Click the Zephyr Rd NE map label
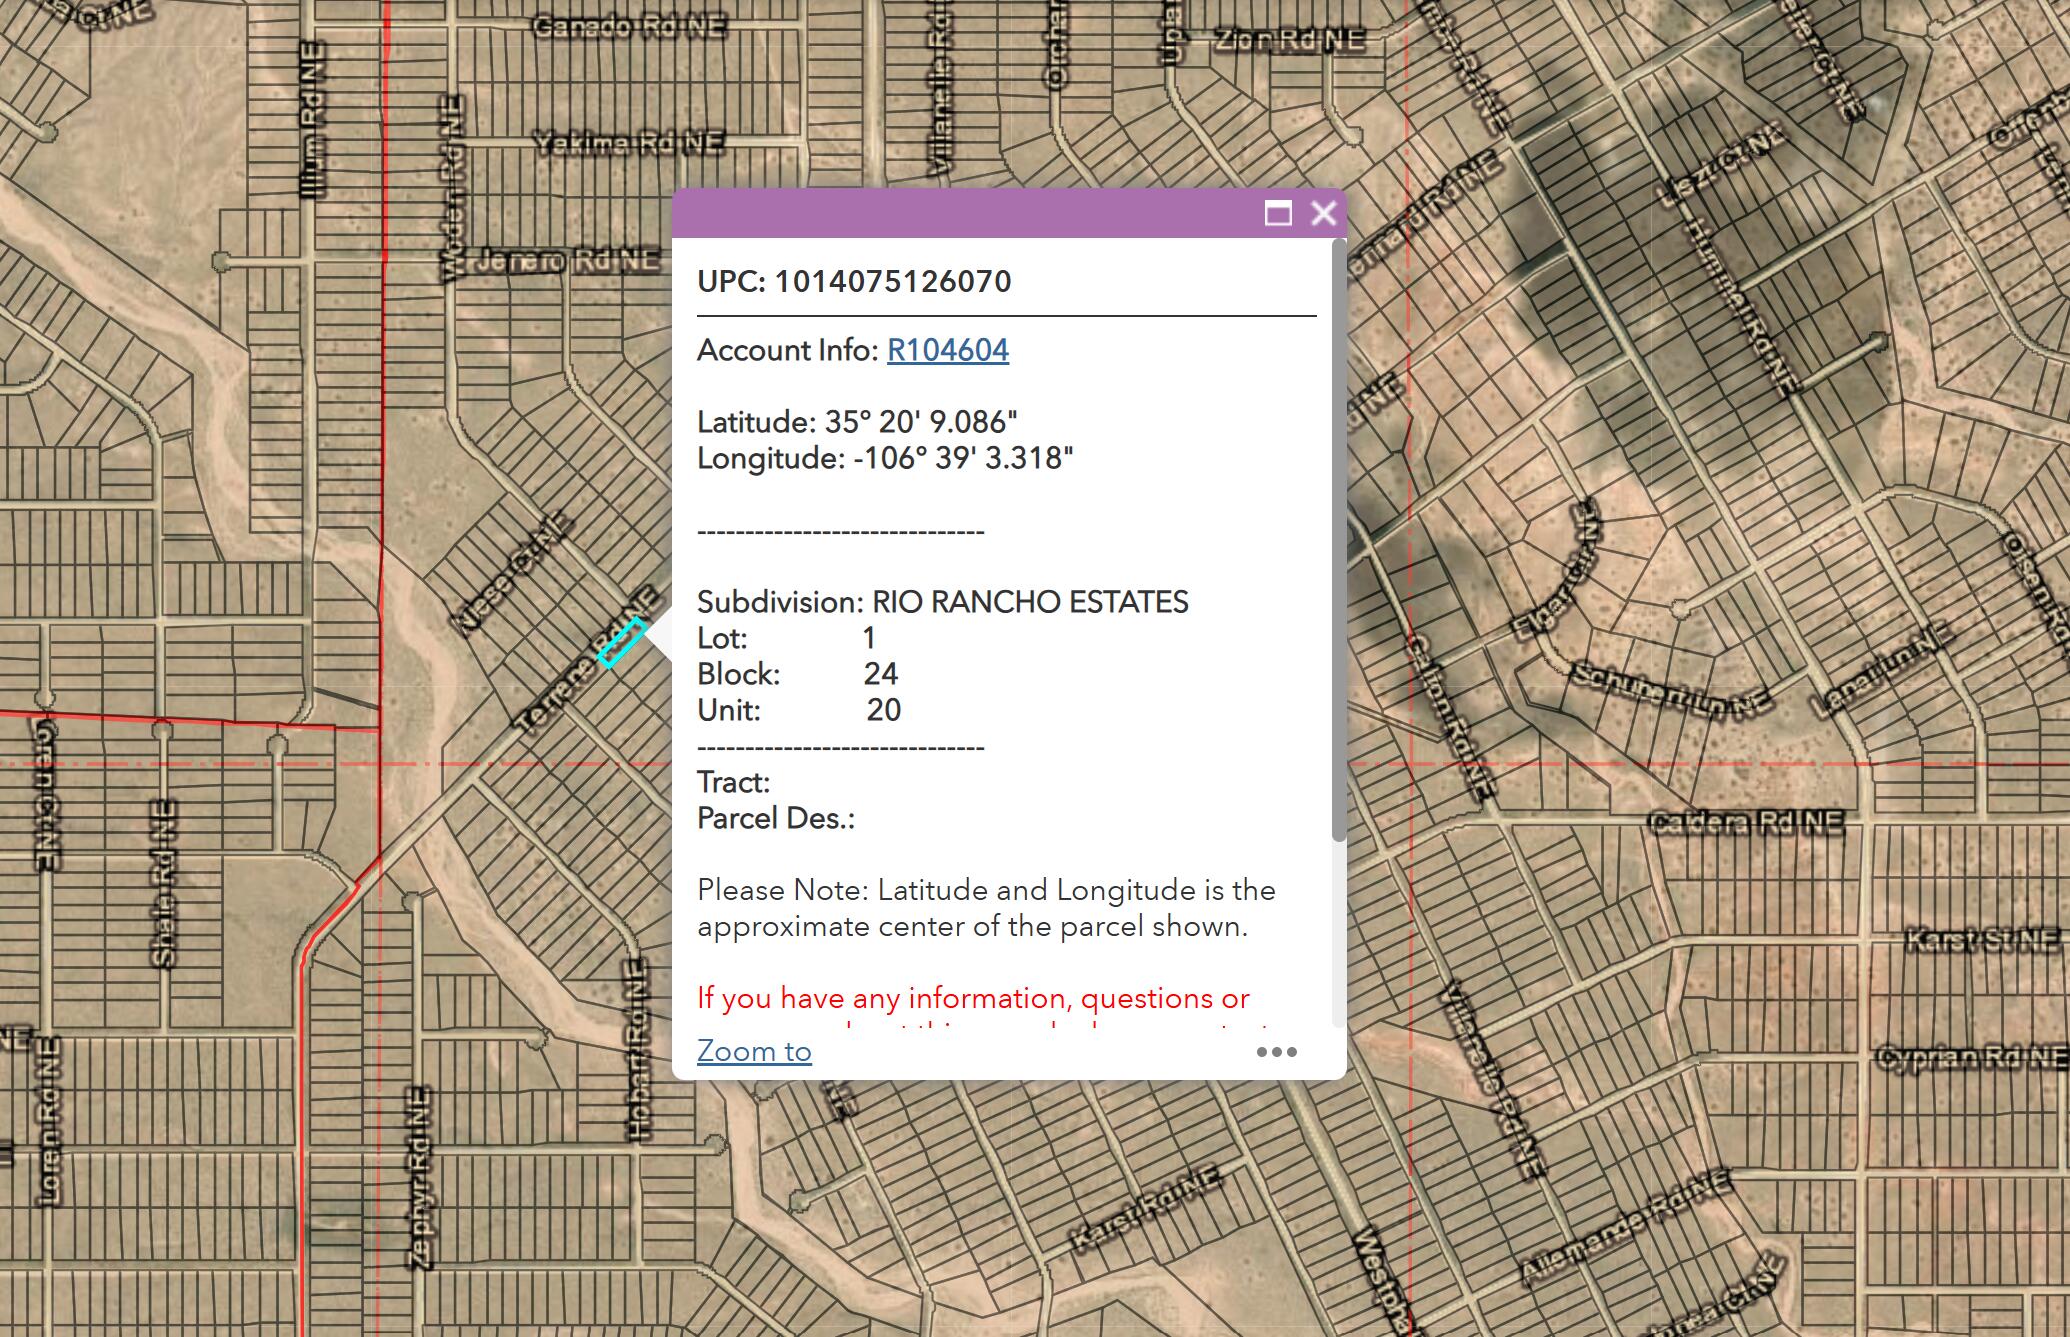This screenshot has height=1337, width=2070. (420, 1178)
